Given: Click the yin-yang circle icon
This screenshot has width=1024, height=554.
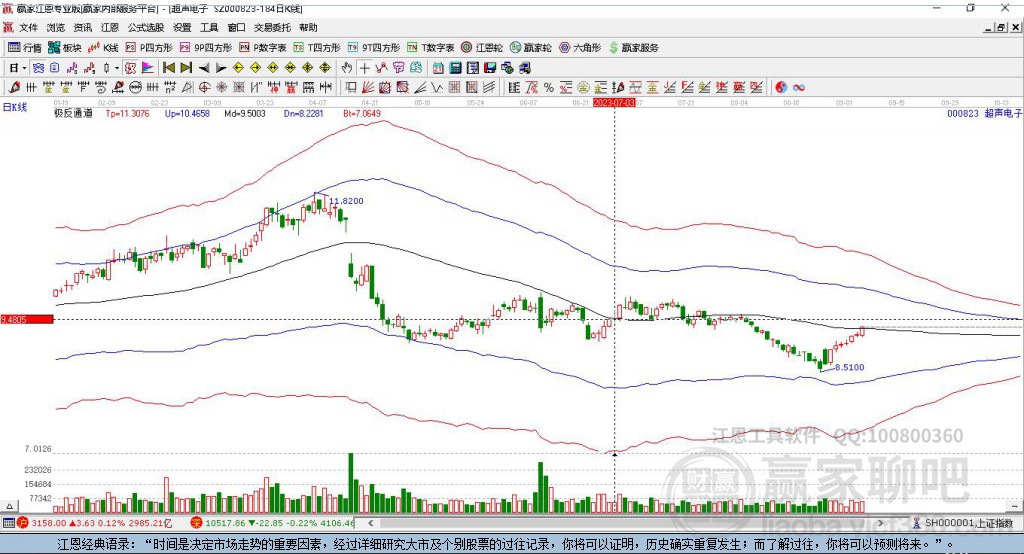Looking at the screenshot, I should (781, 88).
